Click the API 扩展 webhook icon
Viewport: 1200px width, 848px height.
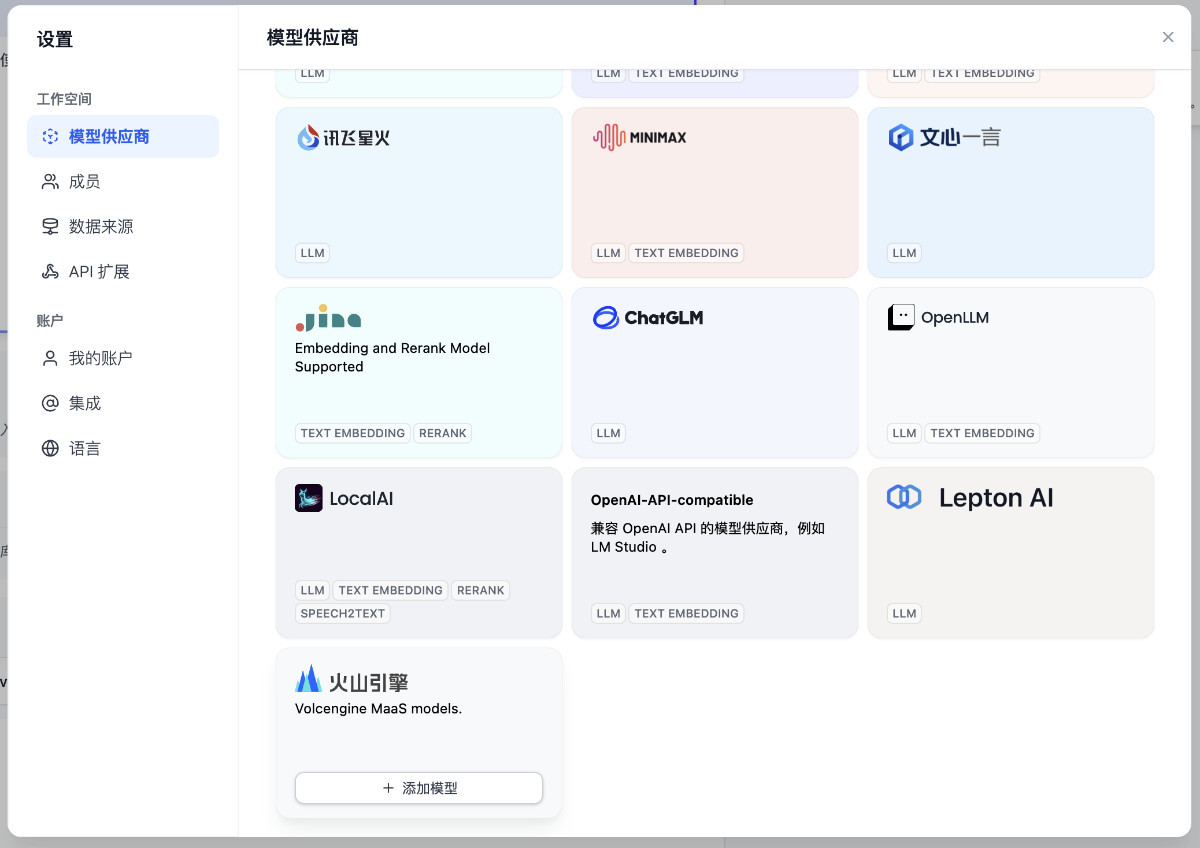coord(50,272)
